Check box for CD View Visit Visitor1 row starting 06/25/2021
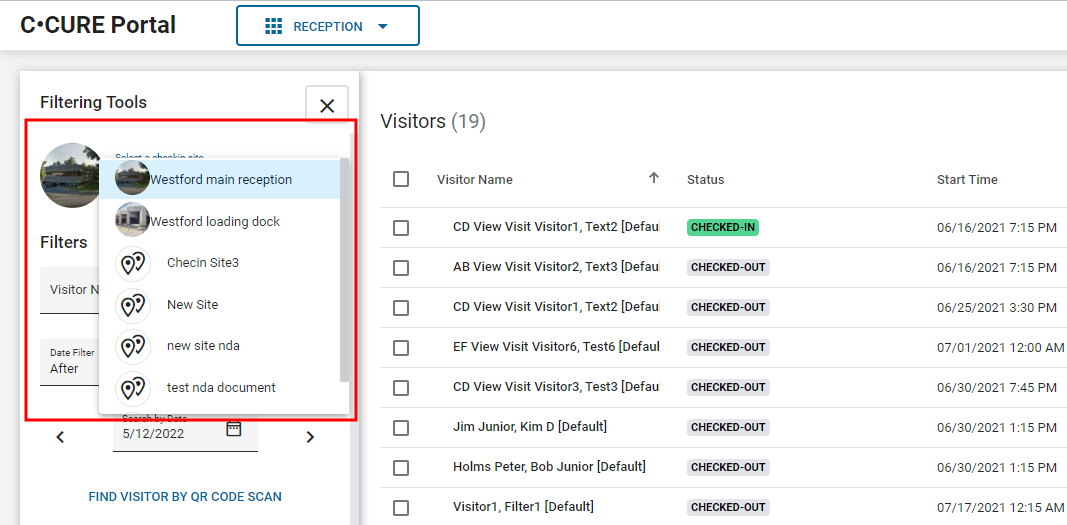 coord(401,308)
